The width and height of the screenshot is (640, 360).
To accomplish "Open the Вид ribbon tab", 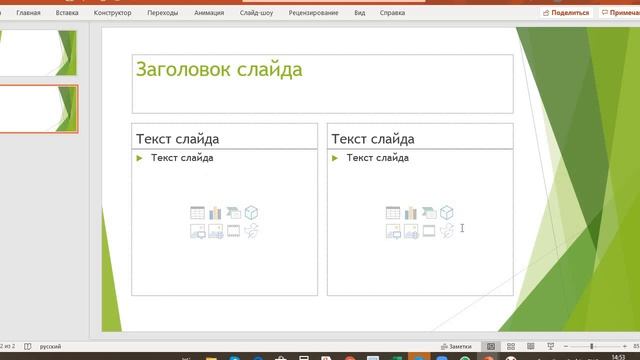I will click(360, 13).
